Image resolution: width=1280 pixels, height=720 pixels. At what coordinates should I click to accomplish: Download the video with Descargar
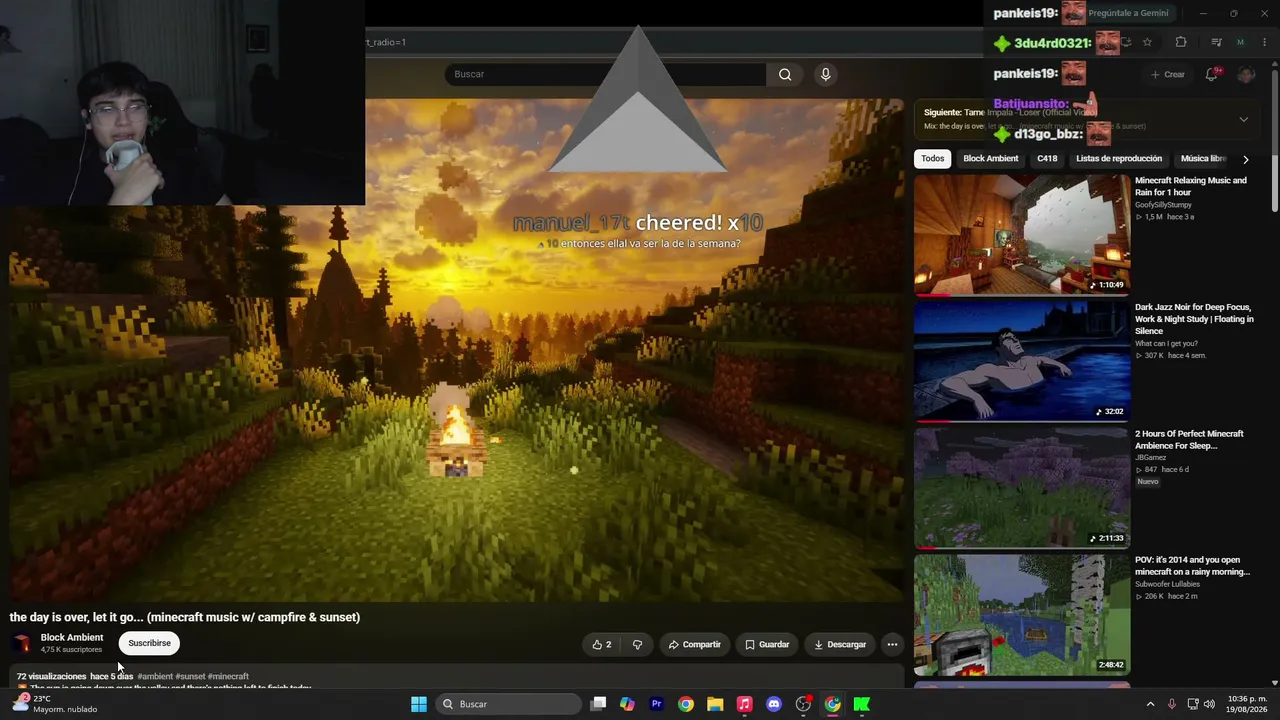(x=840, y=644)
